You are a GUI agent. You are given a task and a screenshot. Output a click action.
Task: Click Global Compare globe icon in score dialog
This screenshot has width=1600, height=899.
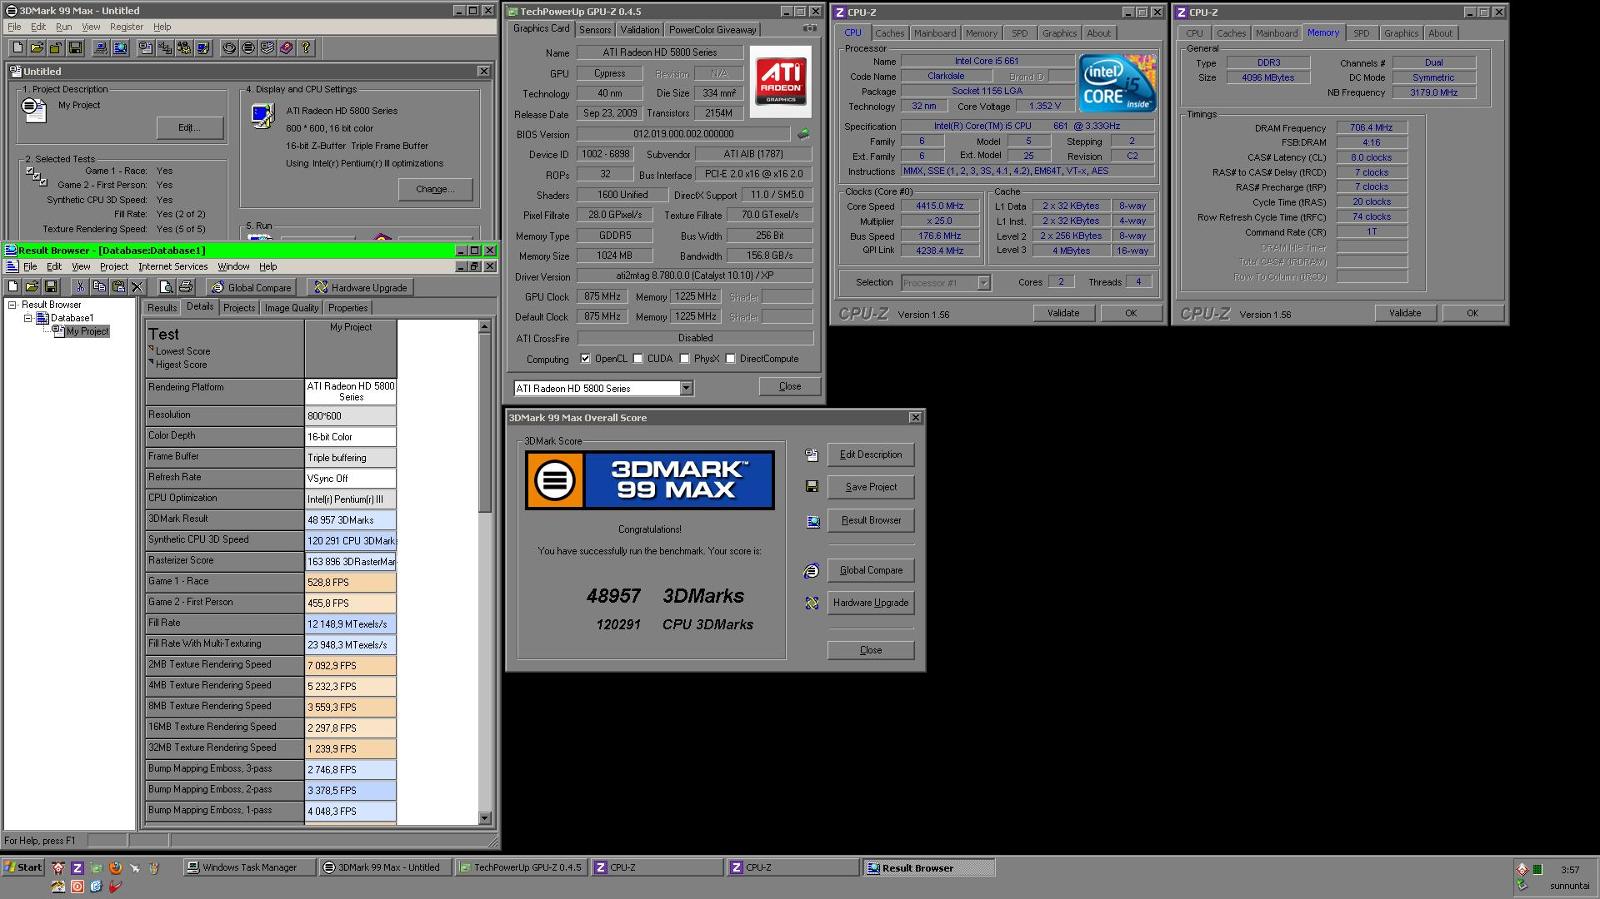812,571
